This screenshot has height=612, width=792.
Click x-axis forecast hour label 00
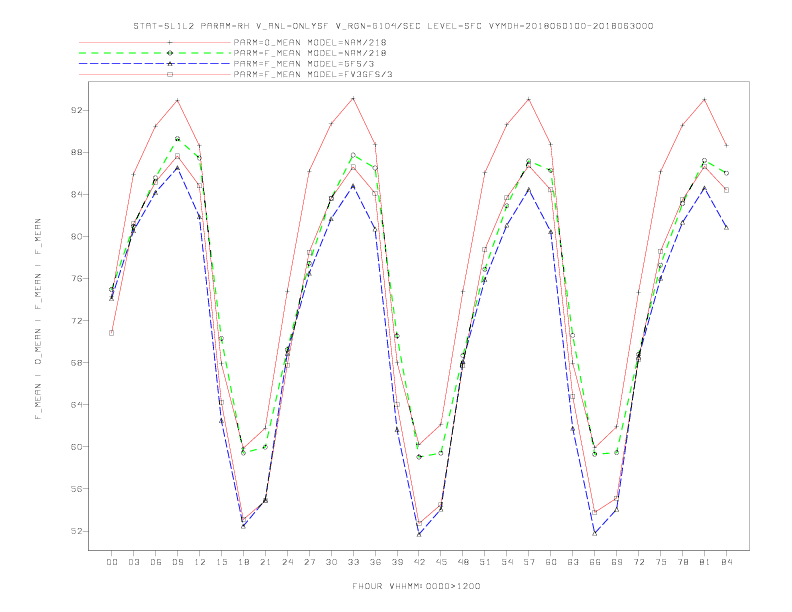coord(112,562)
